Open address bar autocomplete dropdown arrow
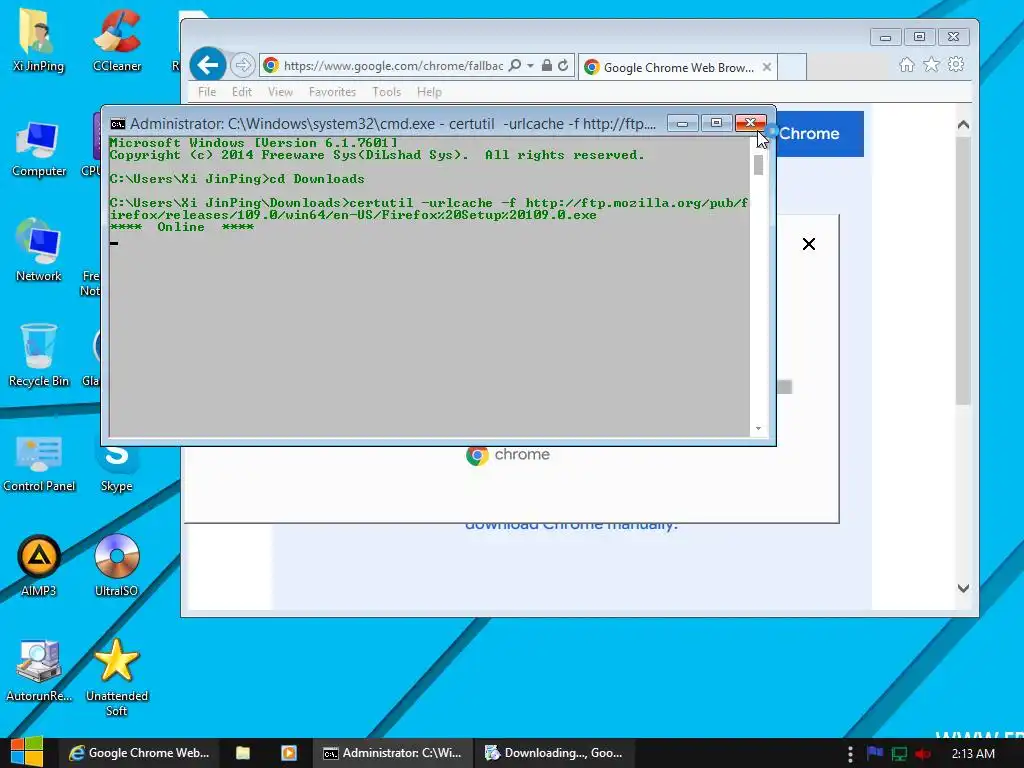 530,66
